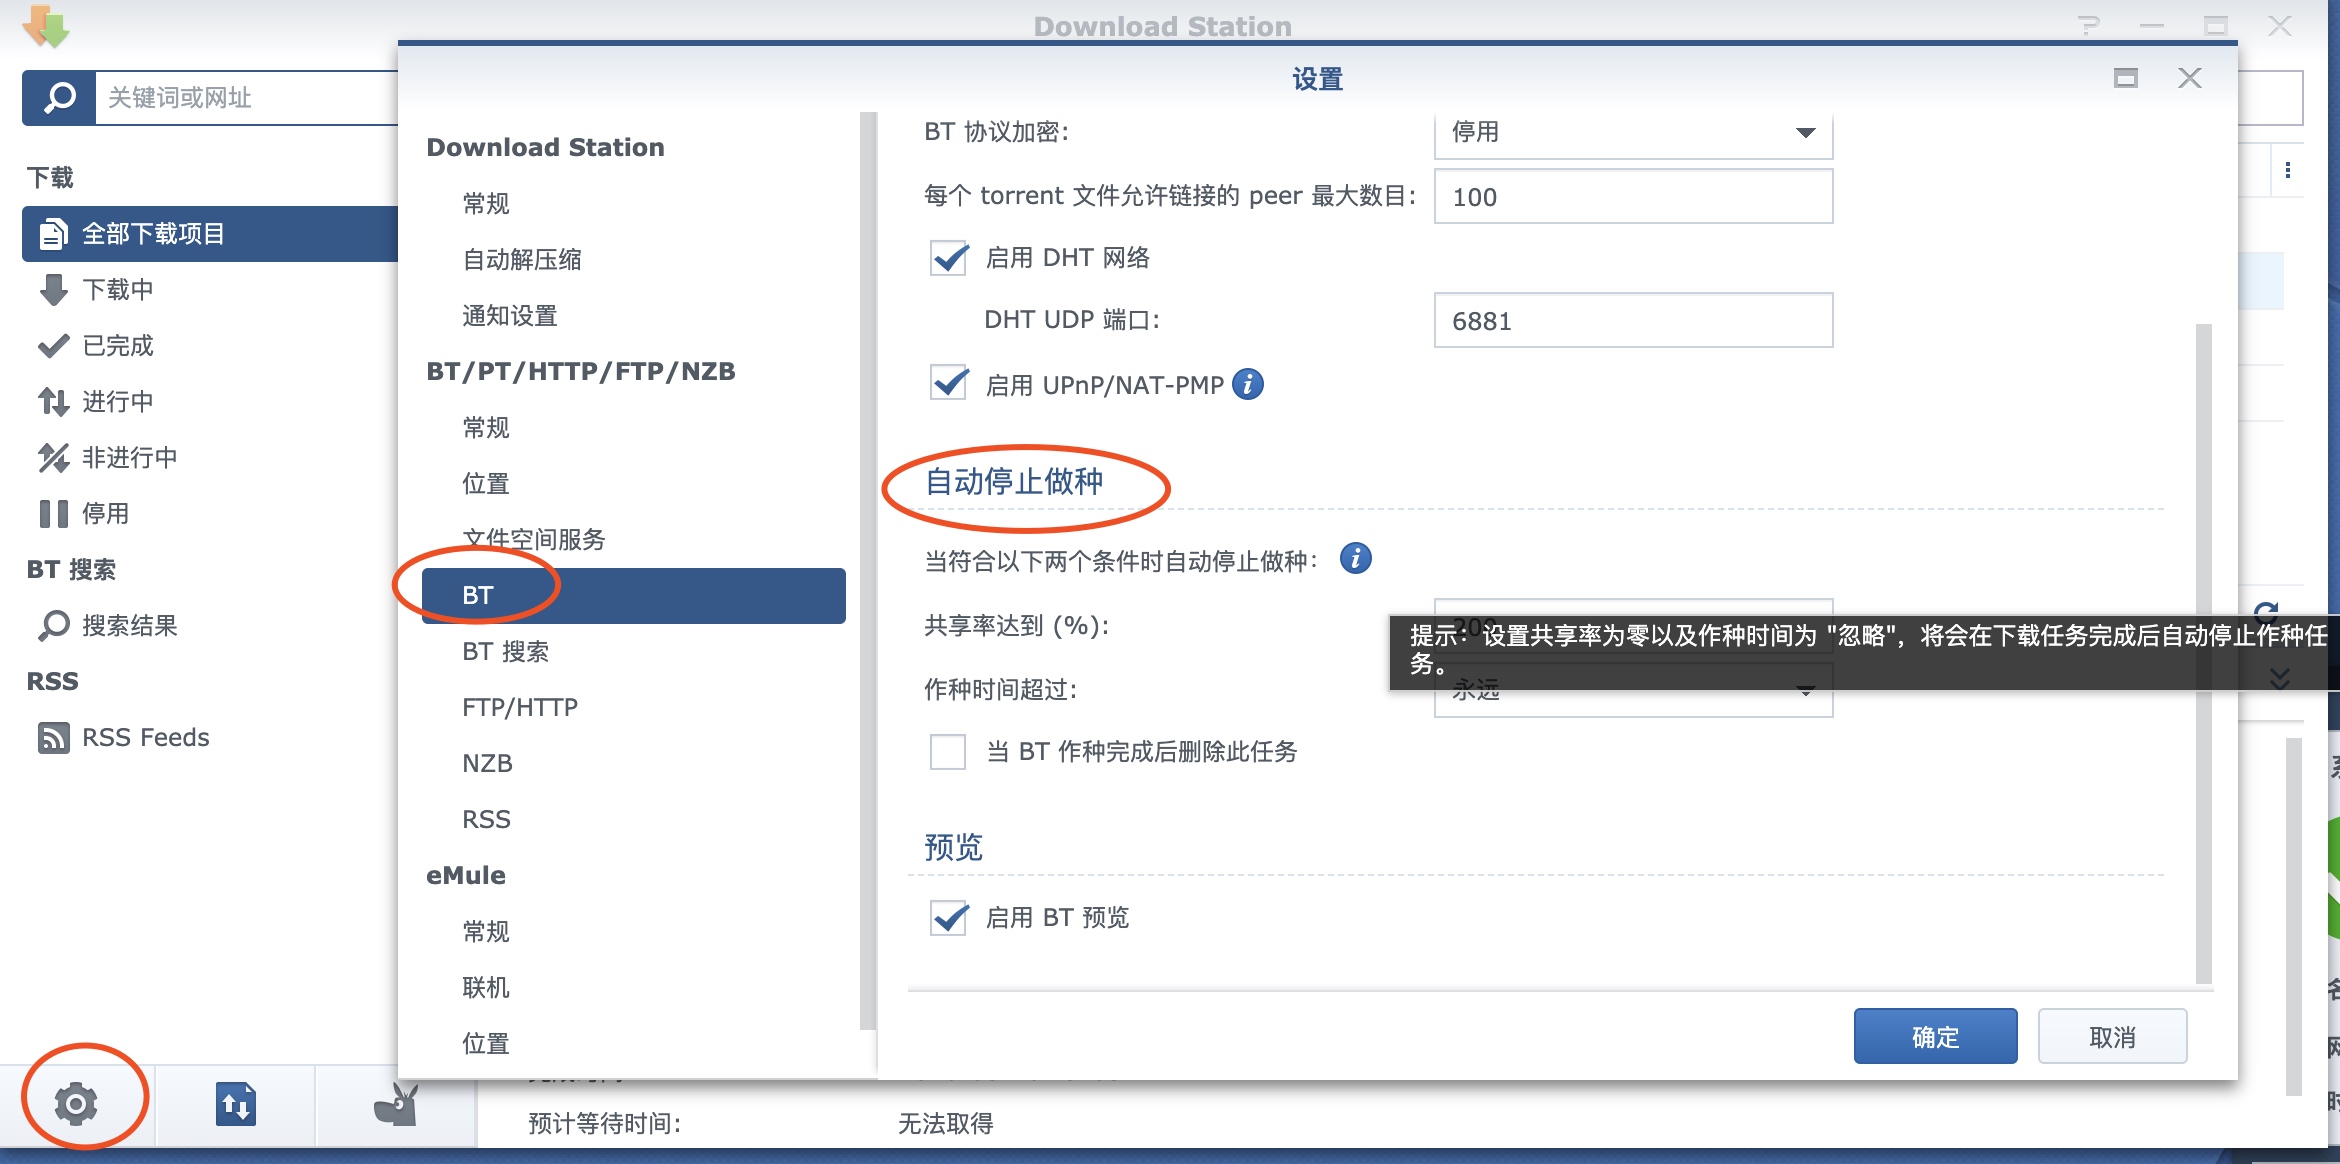
Task: Click the 停用 pause icon
Action: tap(53, 514)
